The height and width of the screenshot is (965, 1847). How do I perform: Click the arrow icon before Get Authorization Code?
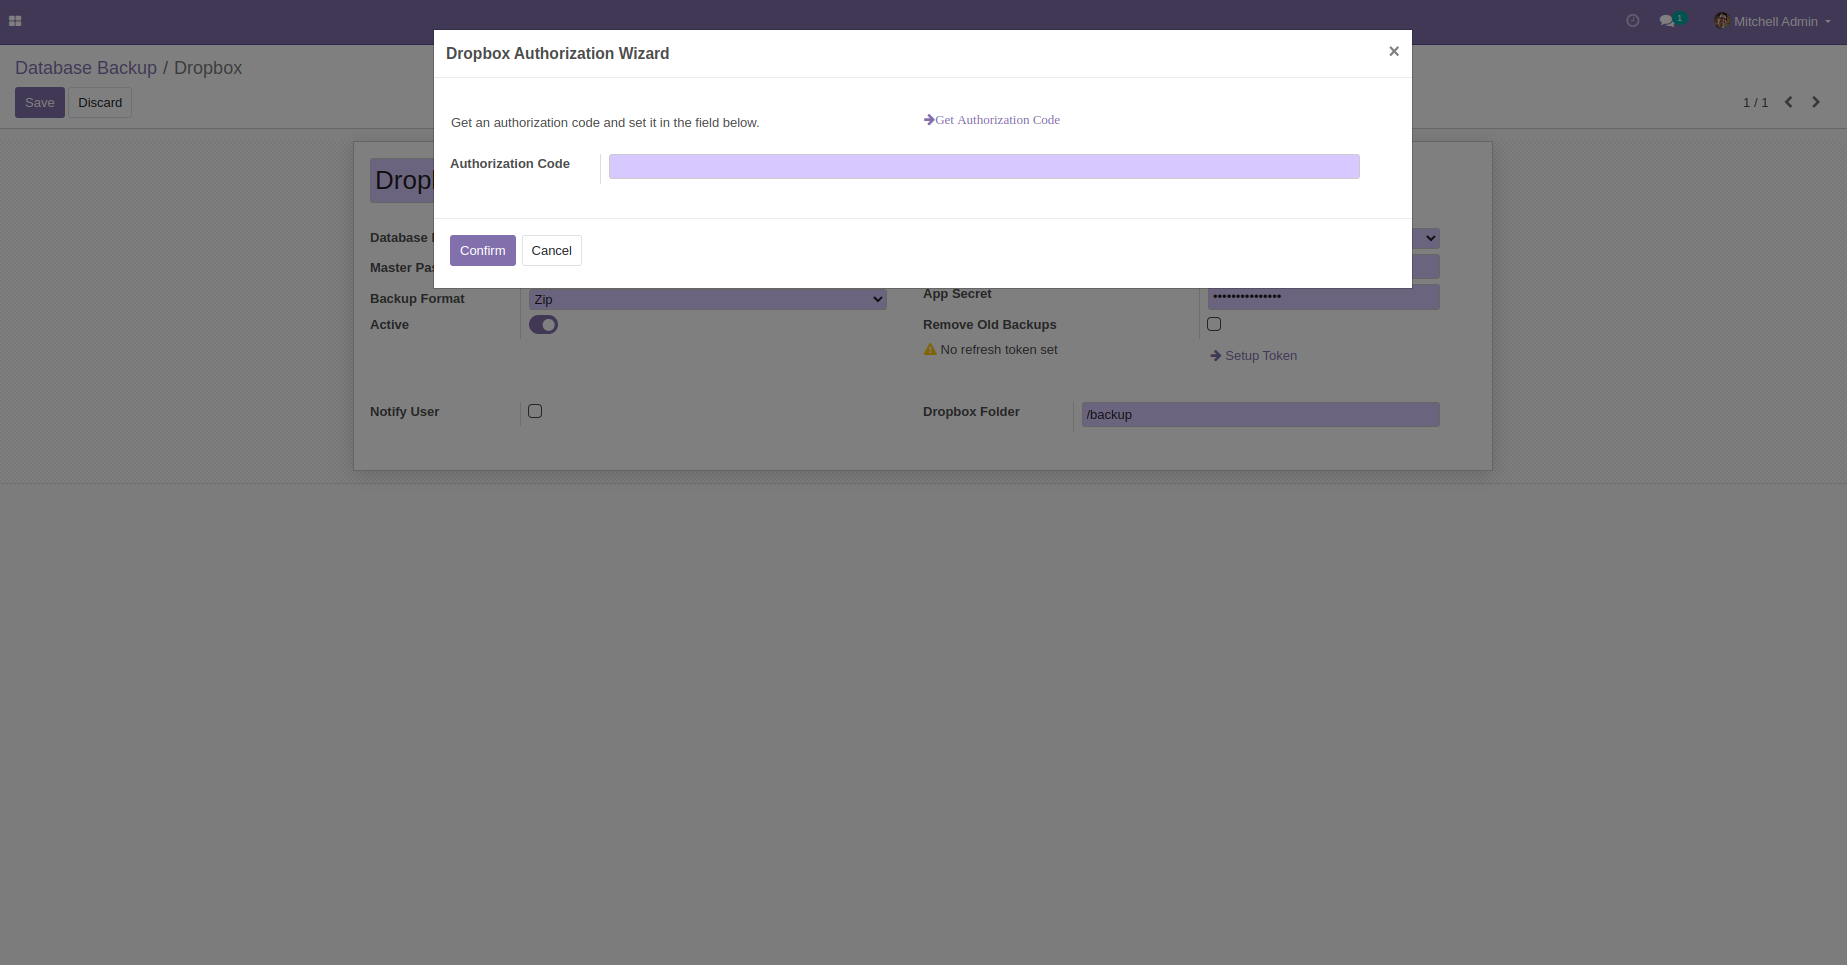click(929, 120)
